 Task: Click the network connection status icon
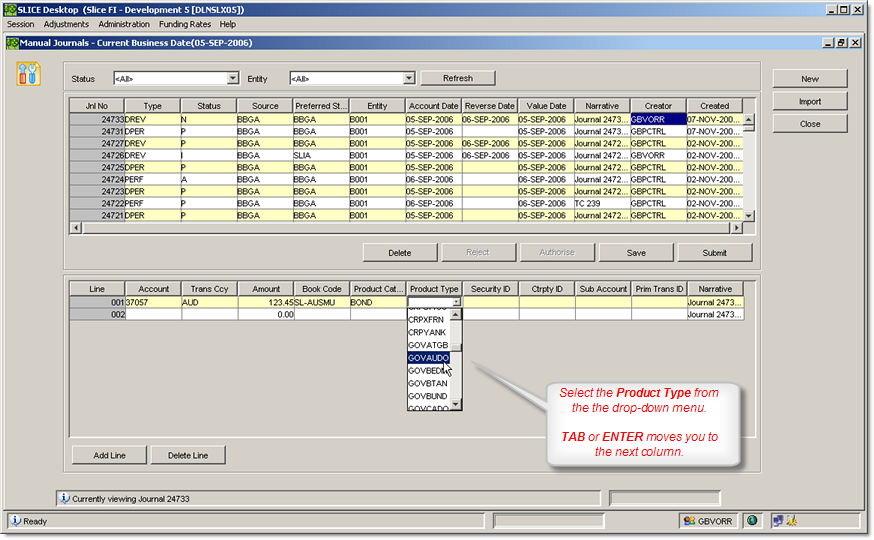776,520
